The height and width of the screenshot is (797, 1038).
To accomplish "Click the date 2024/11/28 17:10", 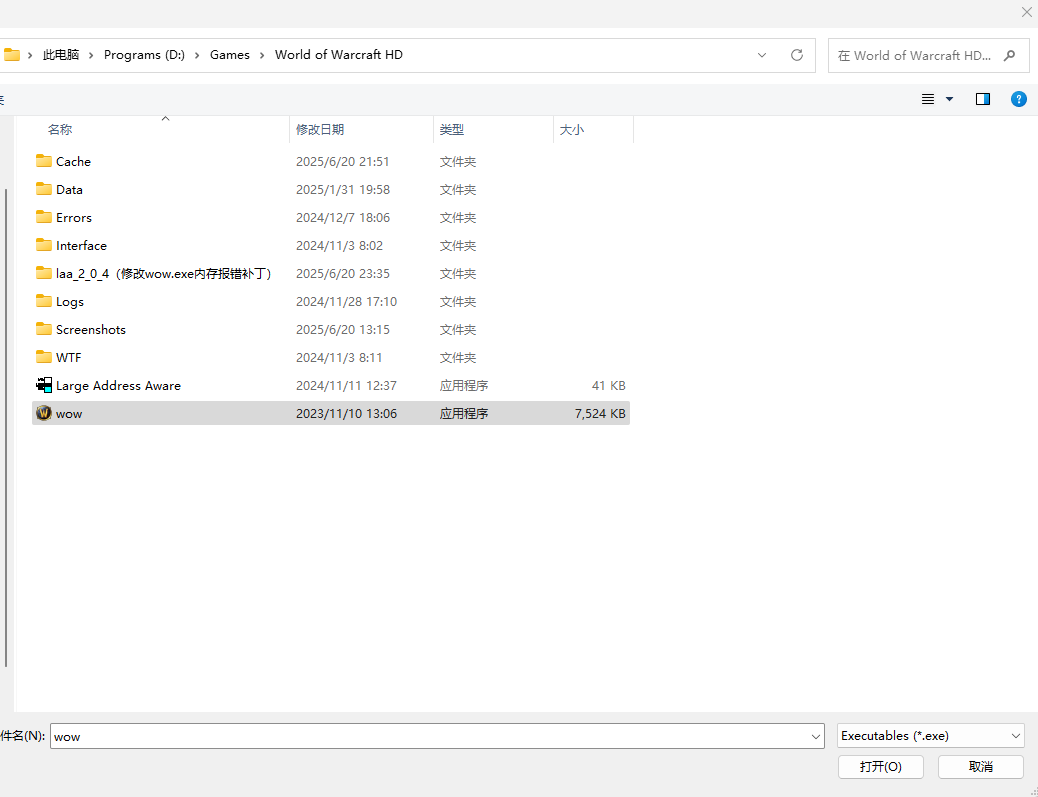I will (346, 302).
